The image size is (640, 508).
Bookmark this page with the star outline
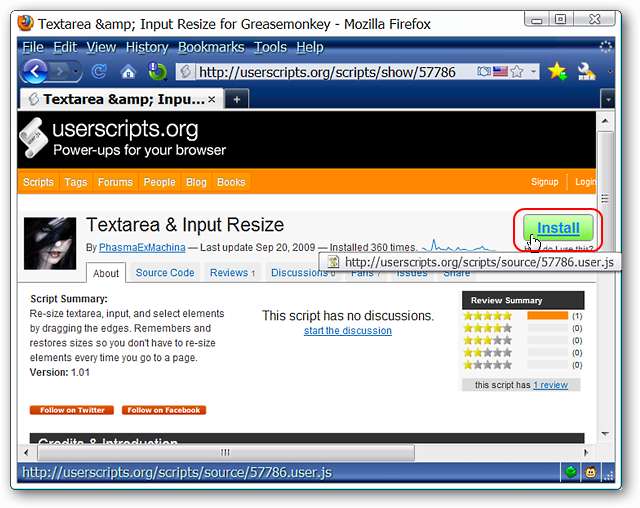517,72
